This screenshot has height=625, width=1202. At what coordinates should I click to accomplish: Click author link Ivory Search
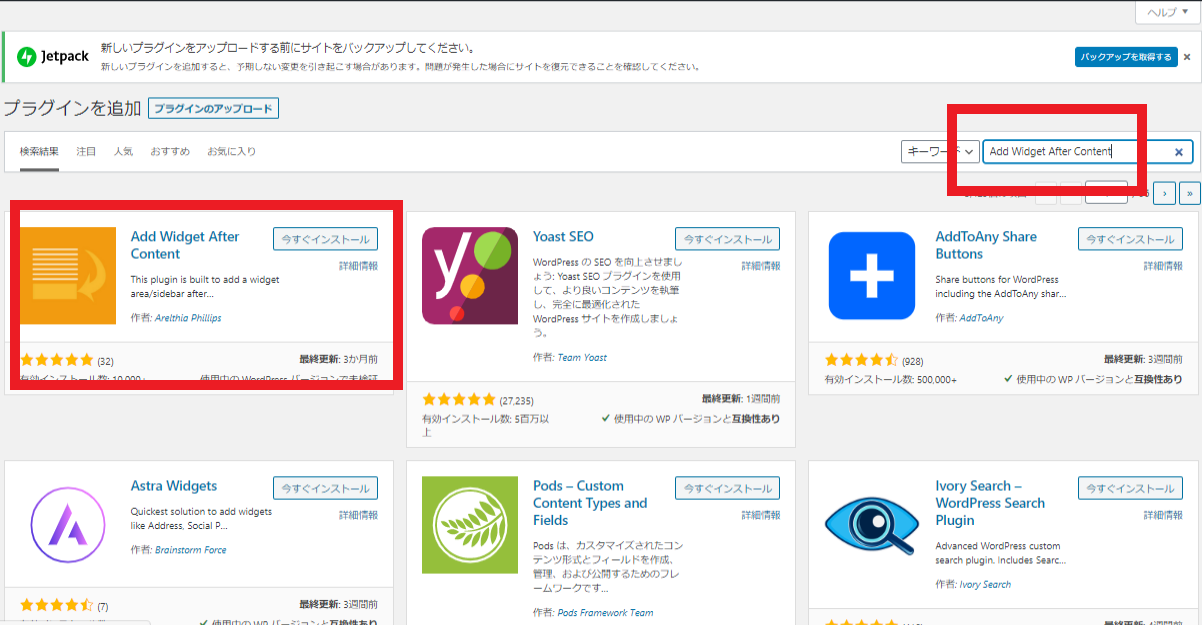coord(985,584)
